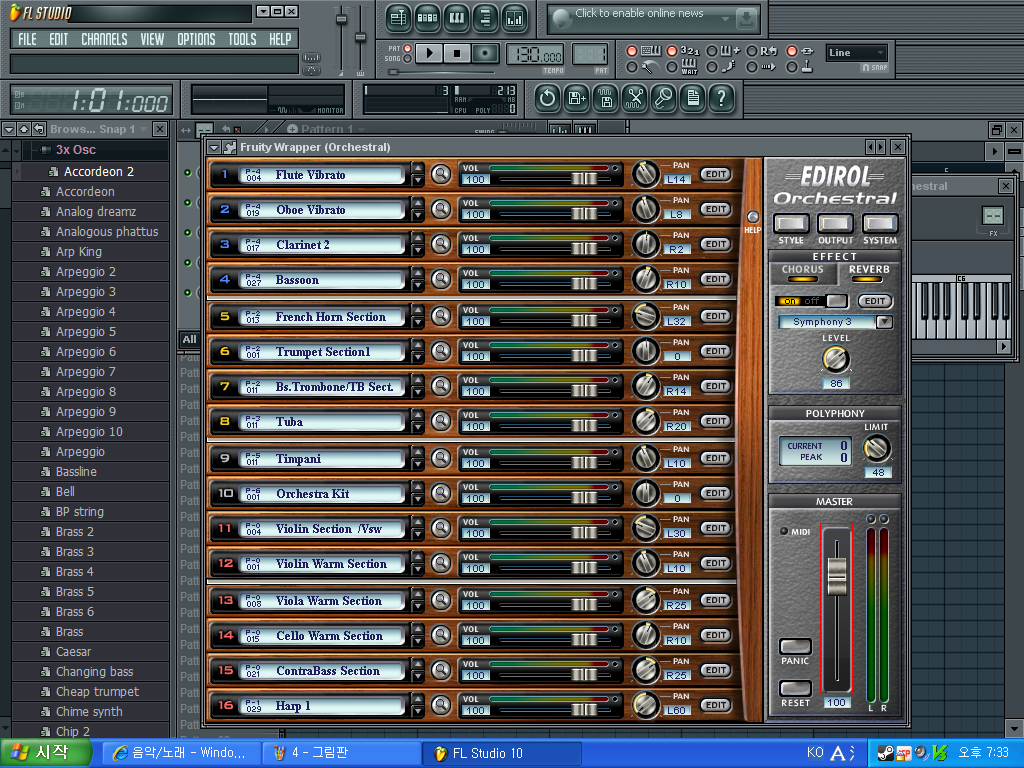Adjust the reverb LEVEL knob

pos(835,359)
